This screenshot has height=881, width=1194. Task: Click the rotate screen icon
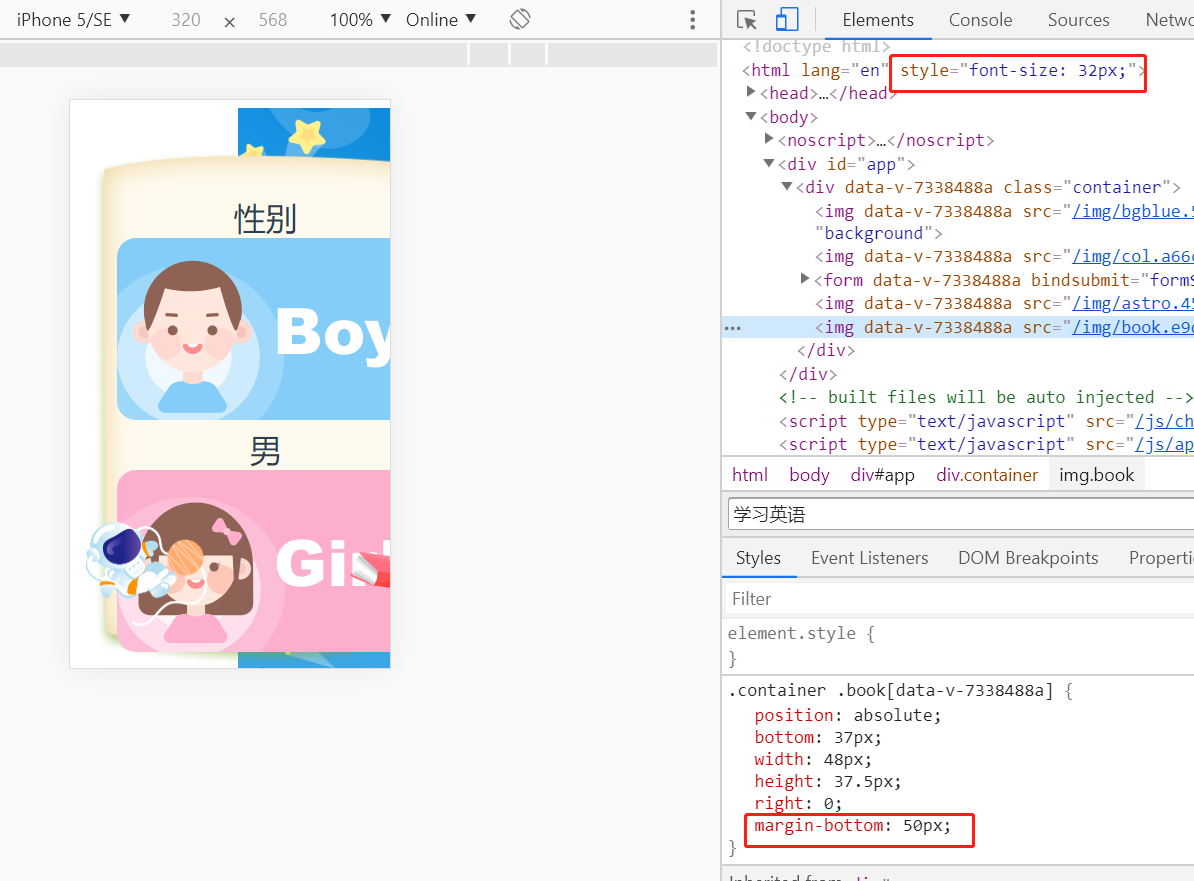519,20
